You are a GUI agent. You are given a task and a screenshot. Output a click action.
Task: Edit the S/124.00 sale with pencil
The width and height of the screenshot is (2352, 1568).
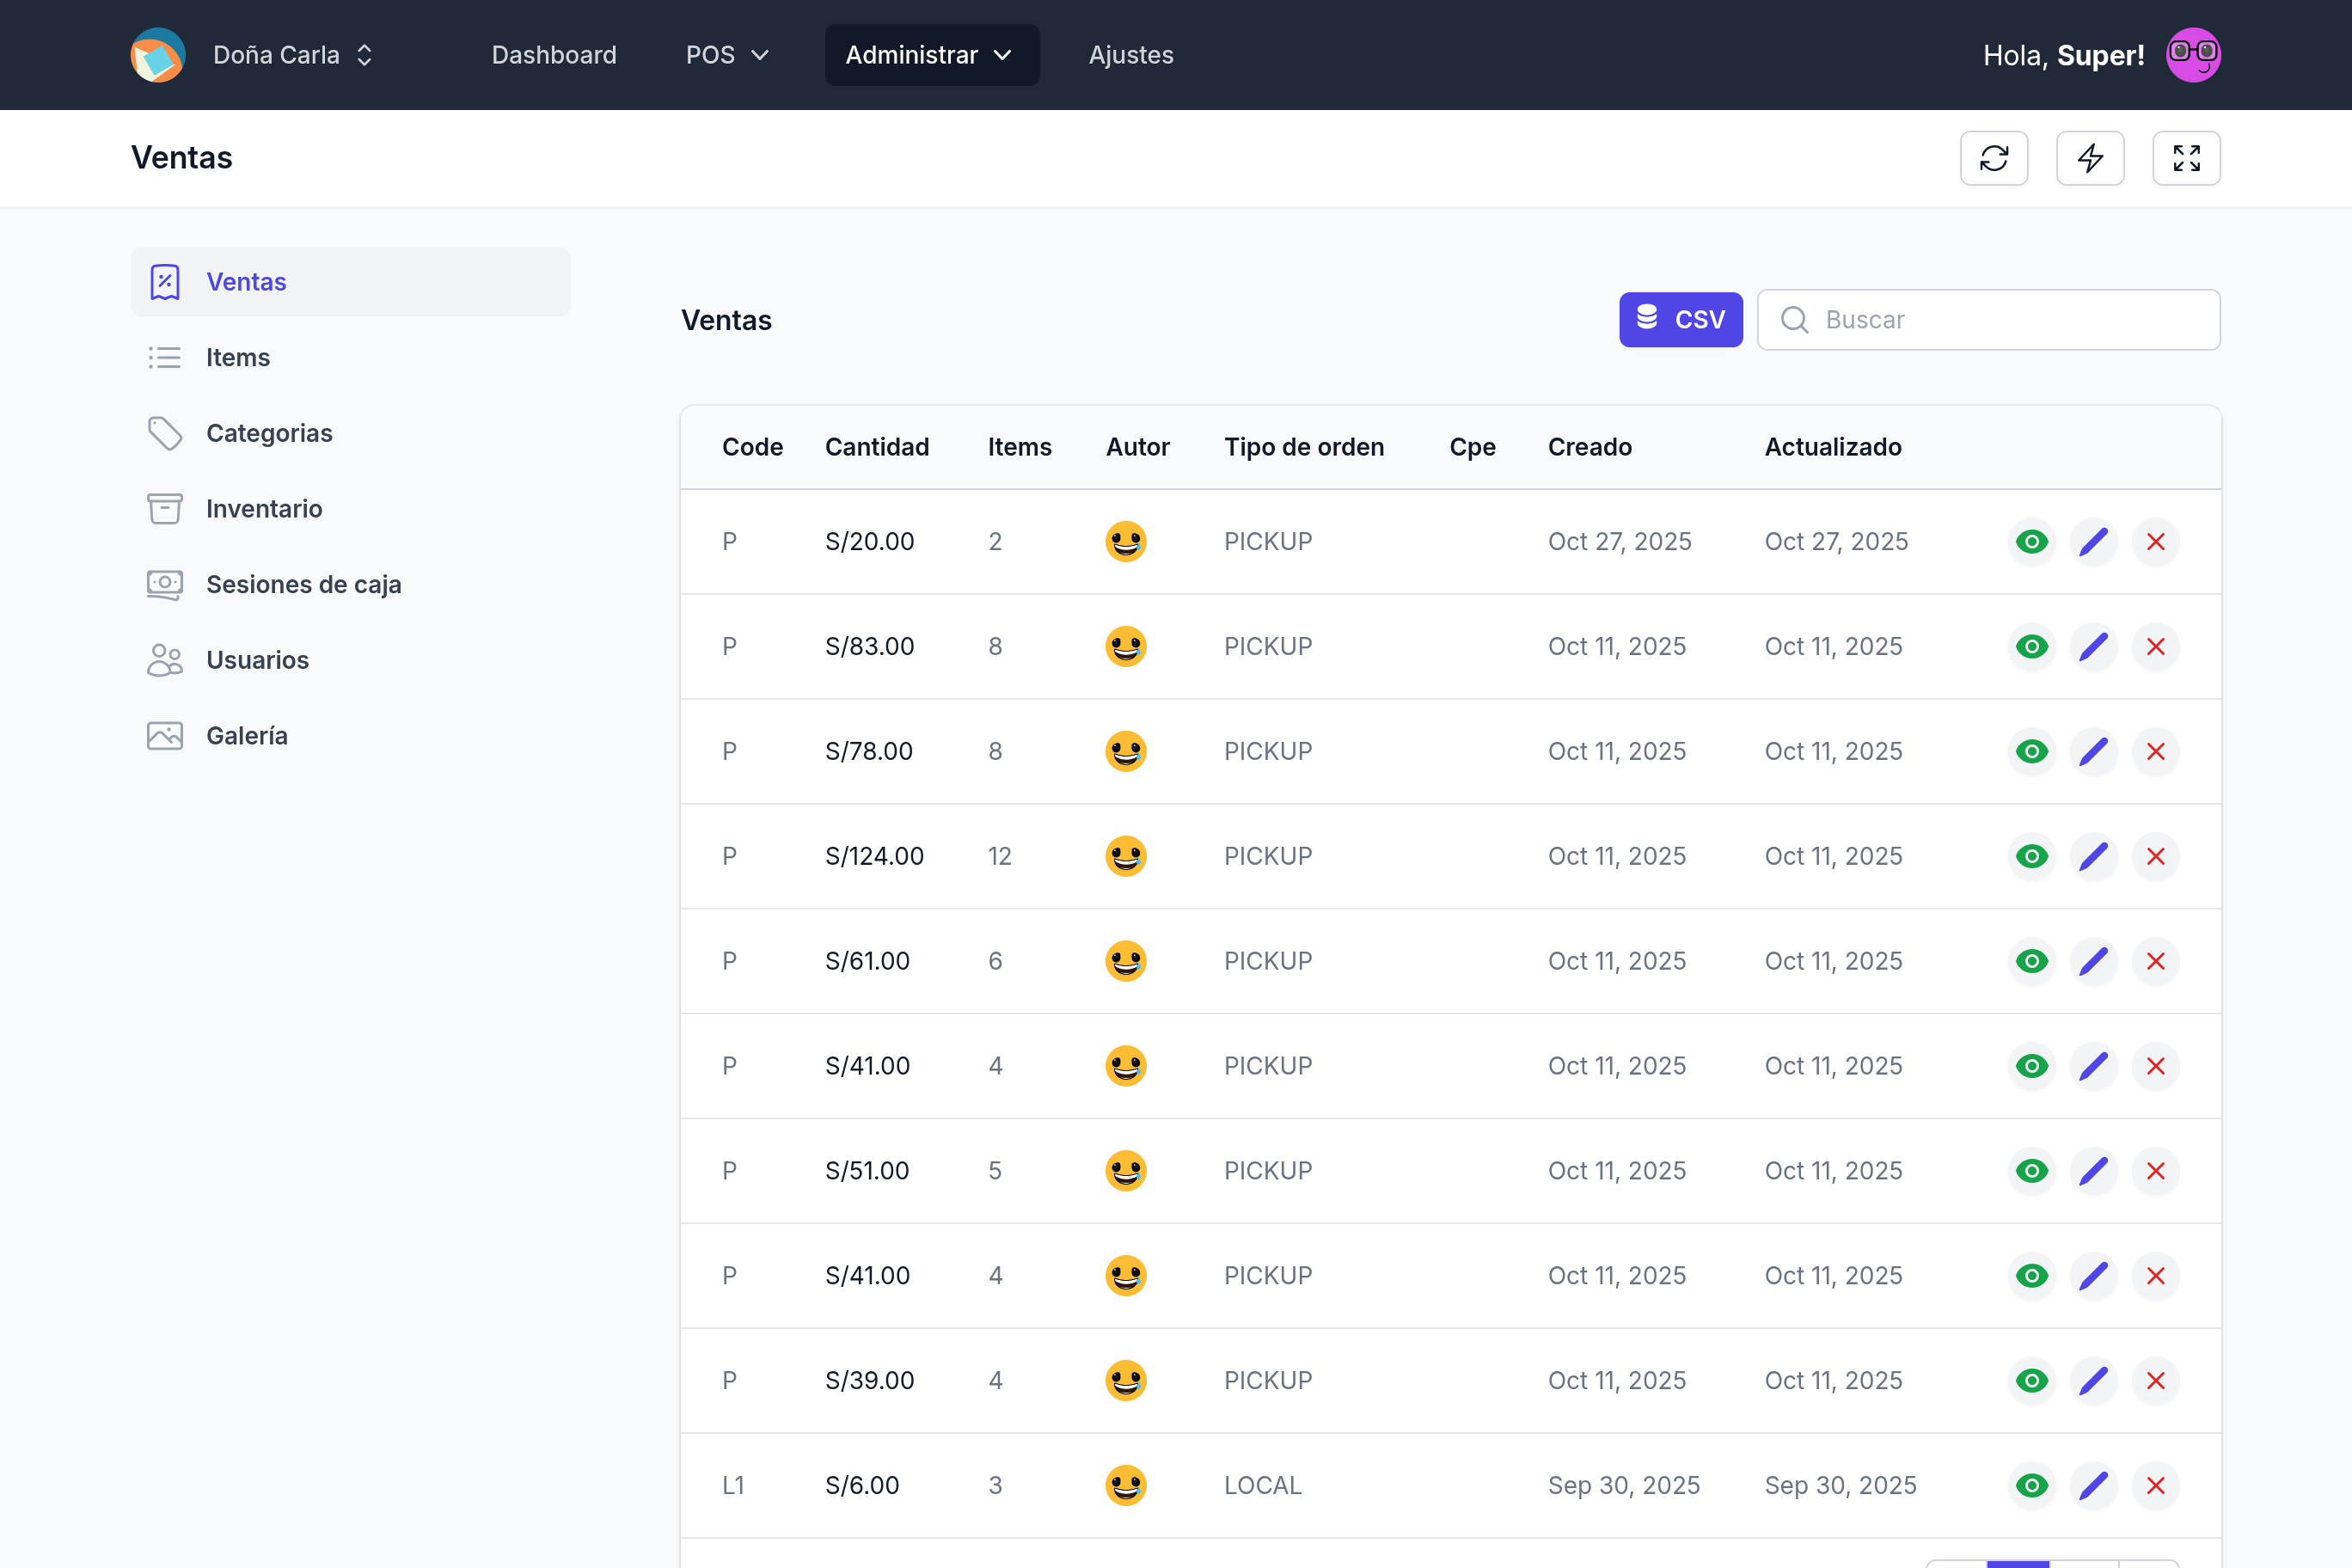(2094, 857)
